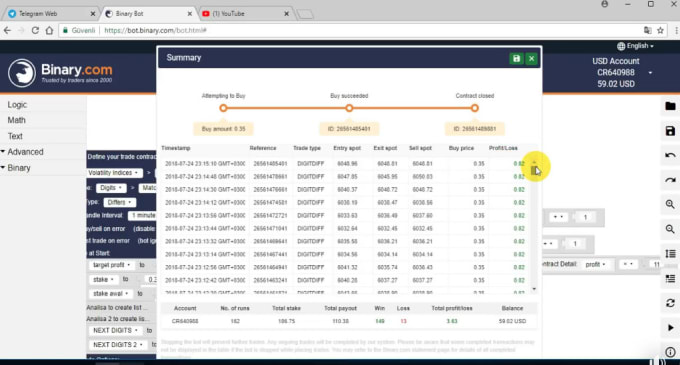This screenshot has width=680, height=365.
Task: Reload the Binary Bot page
Action: tap(35, 30)
